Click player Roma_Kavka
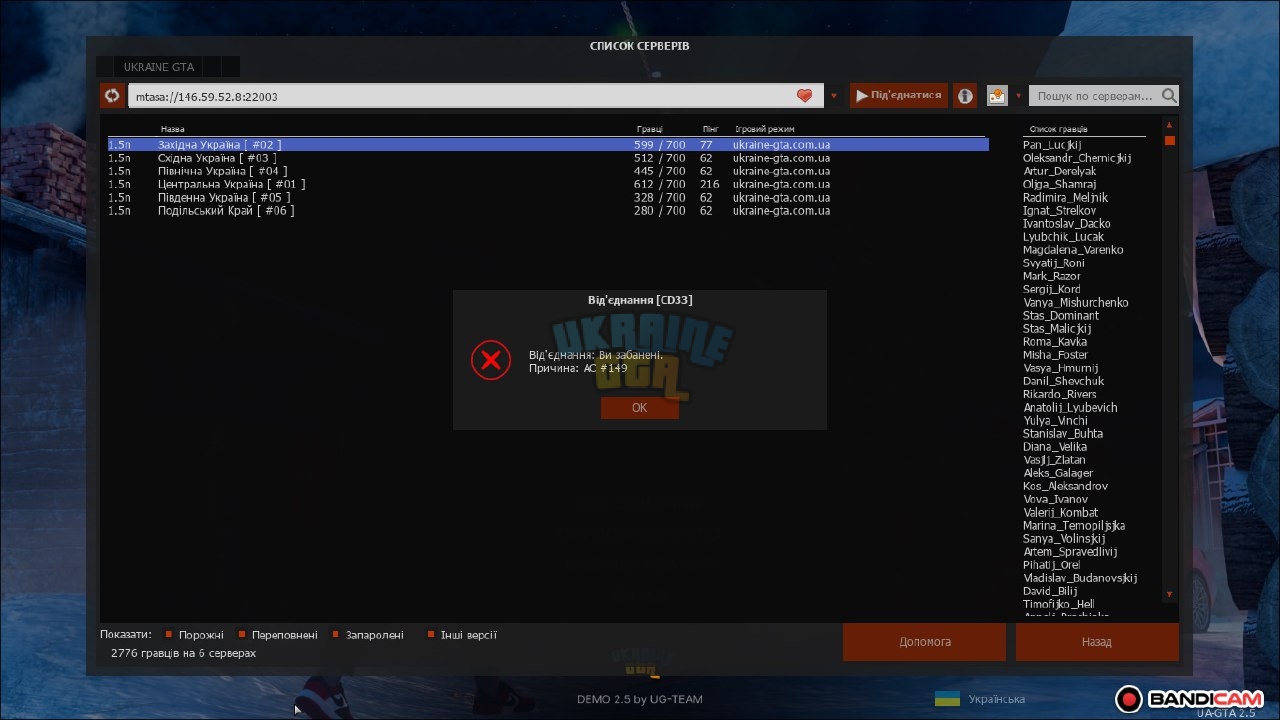 point(1054,342)
